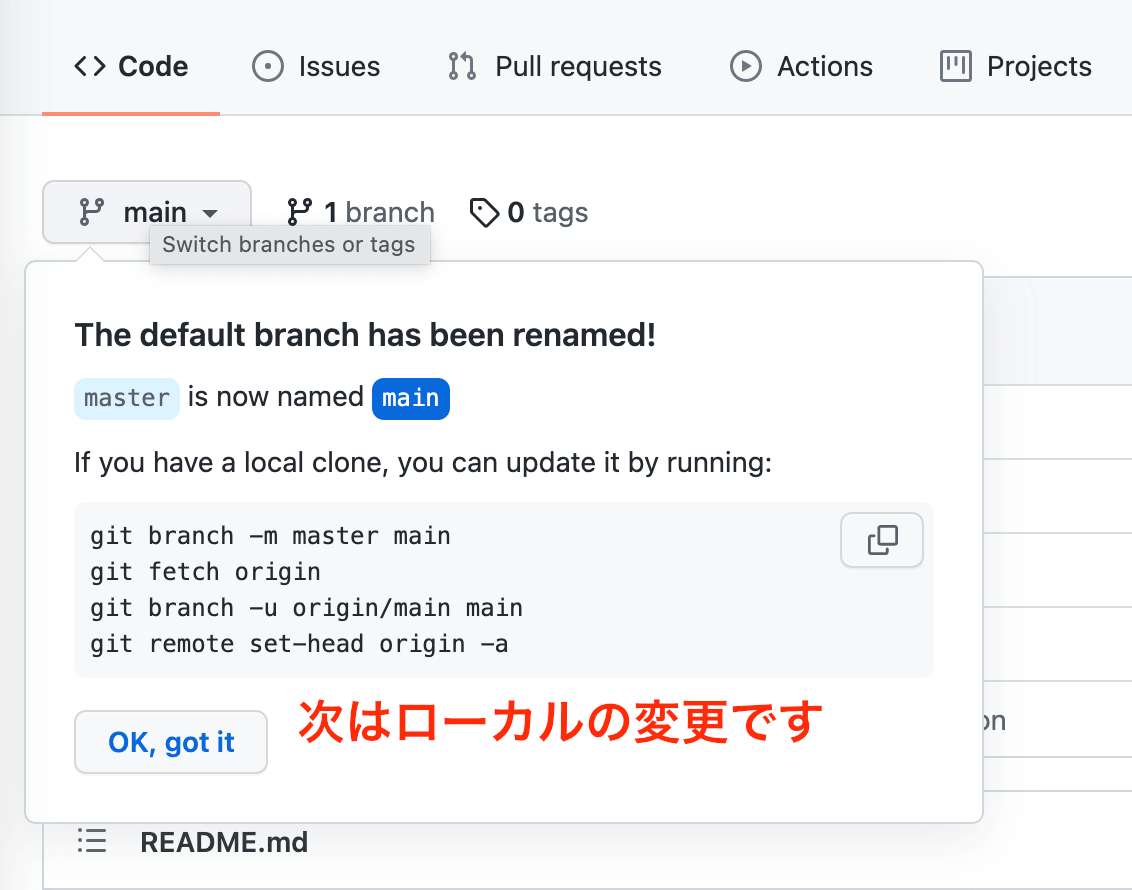The width and height of the screenshot is (1132, 890).
Task: Click the master branch label
Action: (x=126, y=398)
